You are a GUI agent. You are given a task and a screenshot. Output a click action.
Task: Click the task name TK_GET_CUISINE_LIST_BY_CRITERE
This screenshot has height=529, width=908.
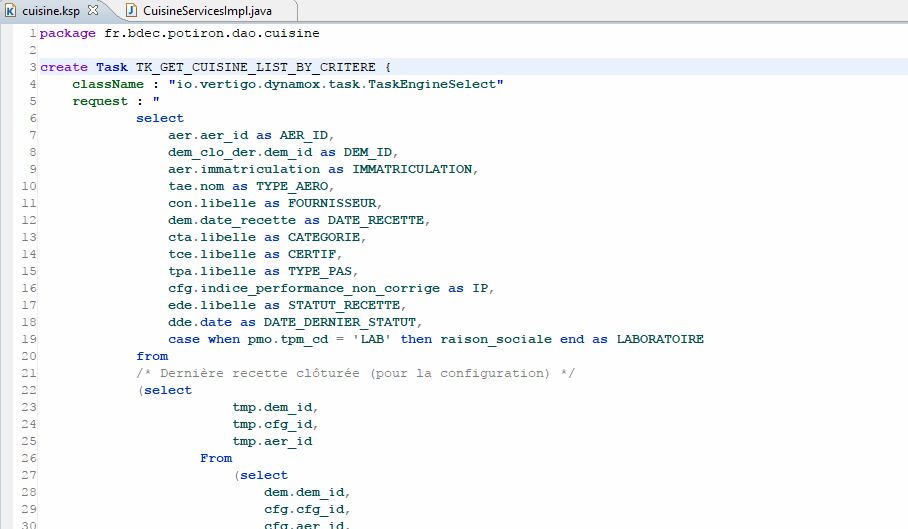[x=255, y=68]
